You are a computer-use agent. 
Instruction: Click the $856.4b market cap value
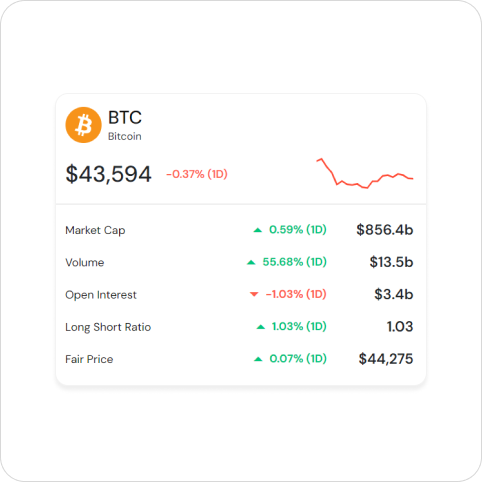[x=385, y=230]
